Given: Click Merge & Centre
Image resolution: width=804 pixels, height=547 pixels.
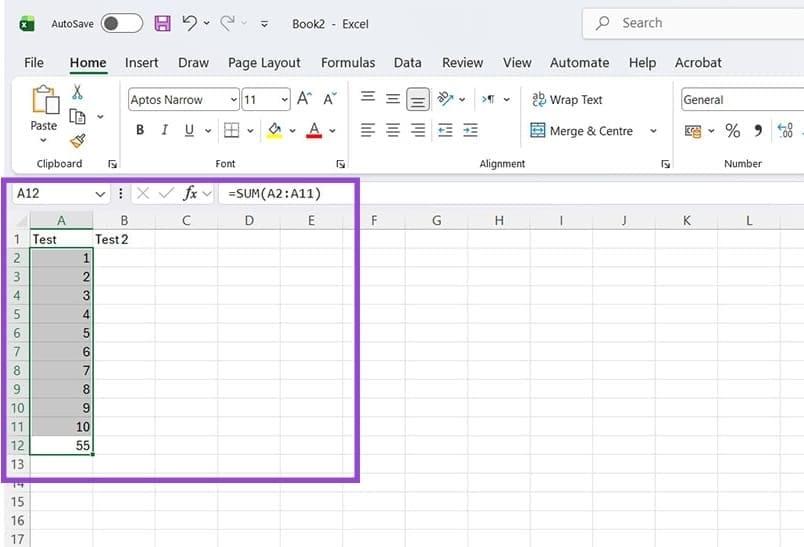Looking at the screenshot, I should pyautogui.click(x=581, y=131).
